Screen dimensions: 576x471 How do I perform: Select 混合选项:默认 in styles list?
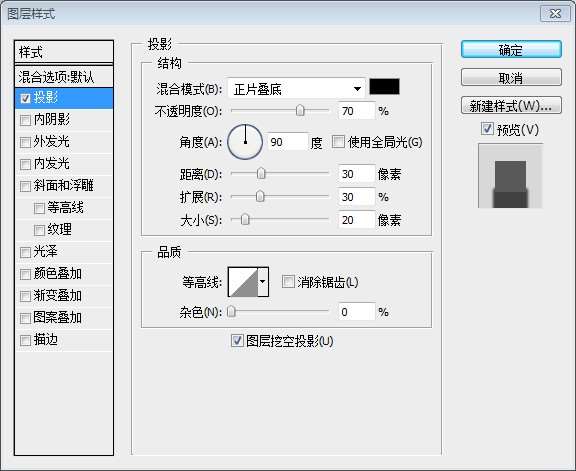coord(64,77)
